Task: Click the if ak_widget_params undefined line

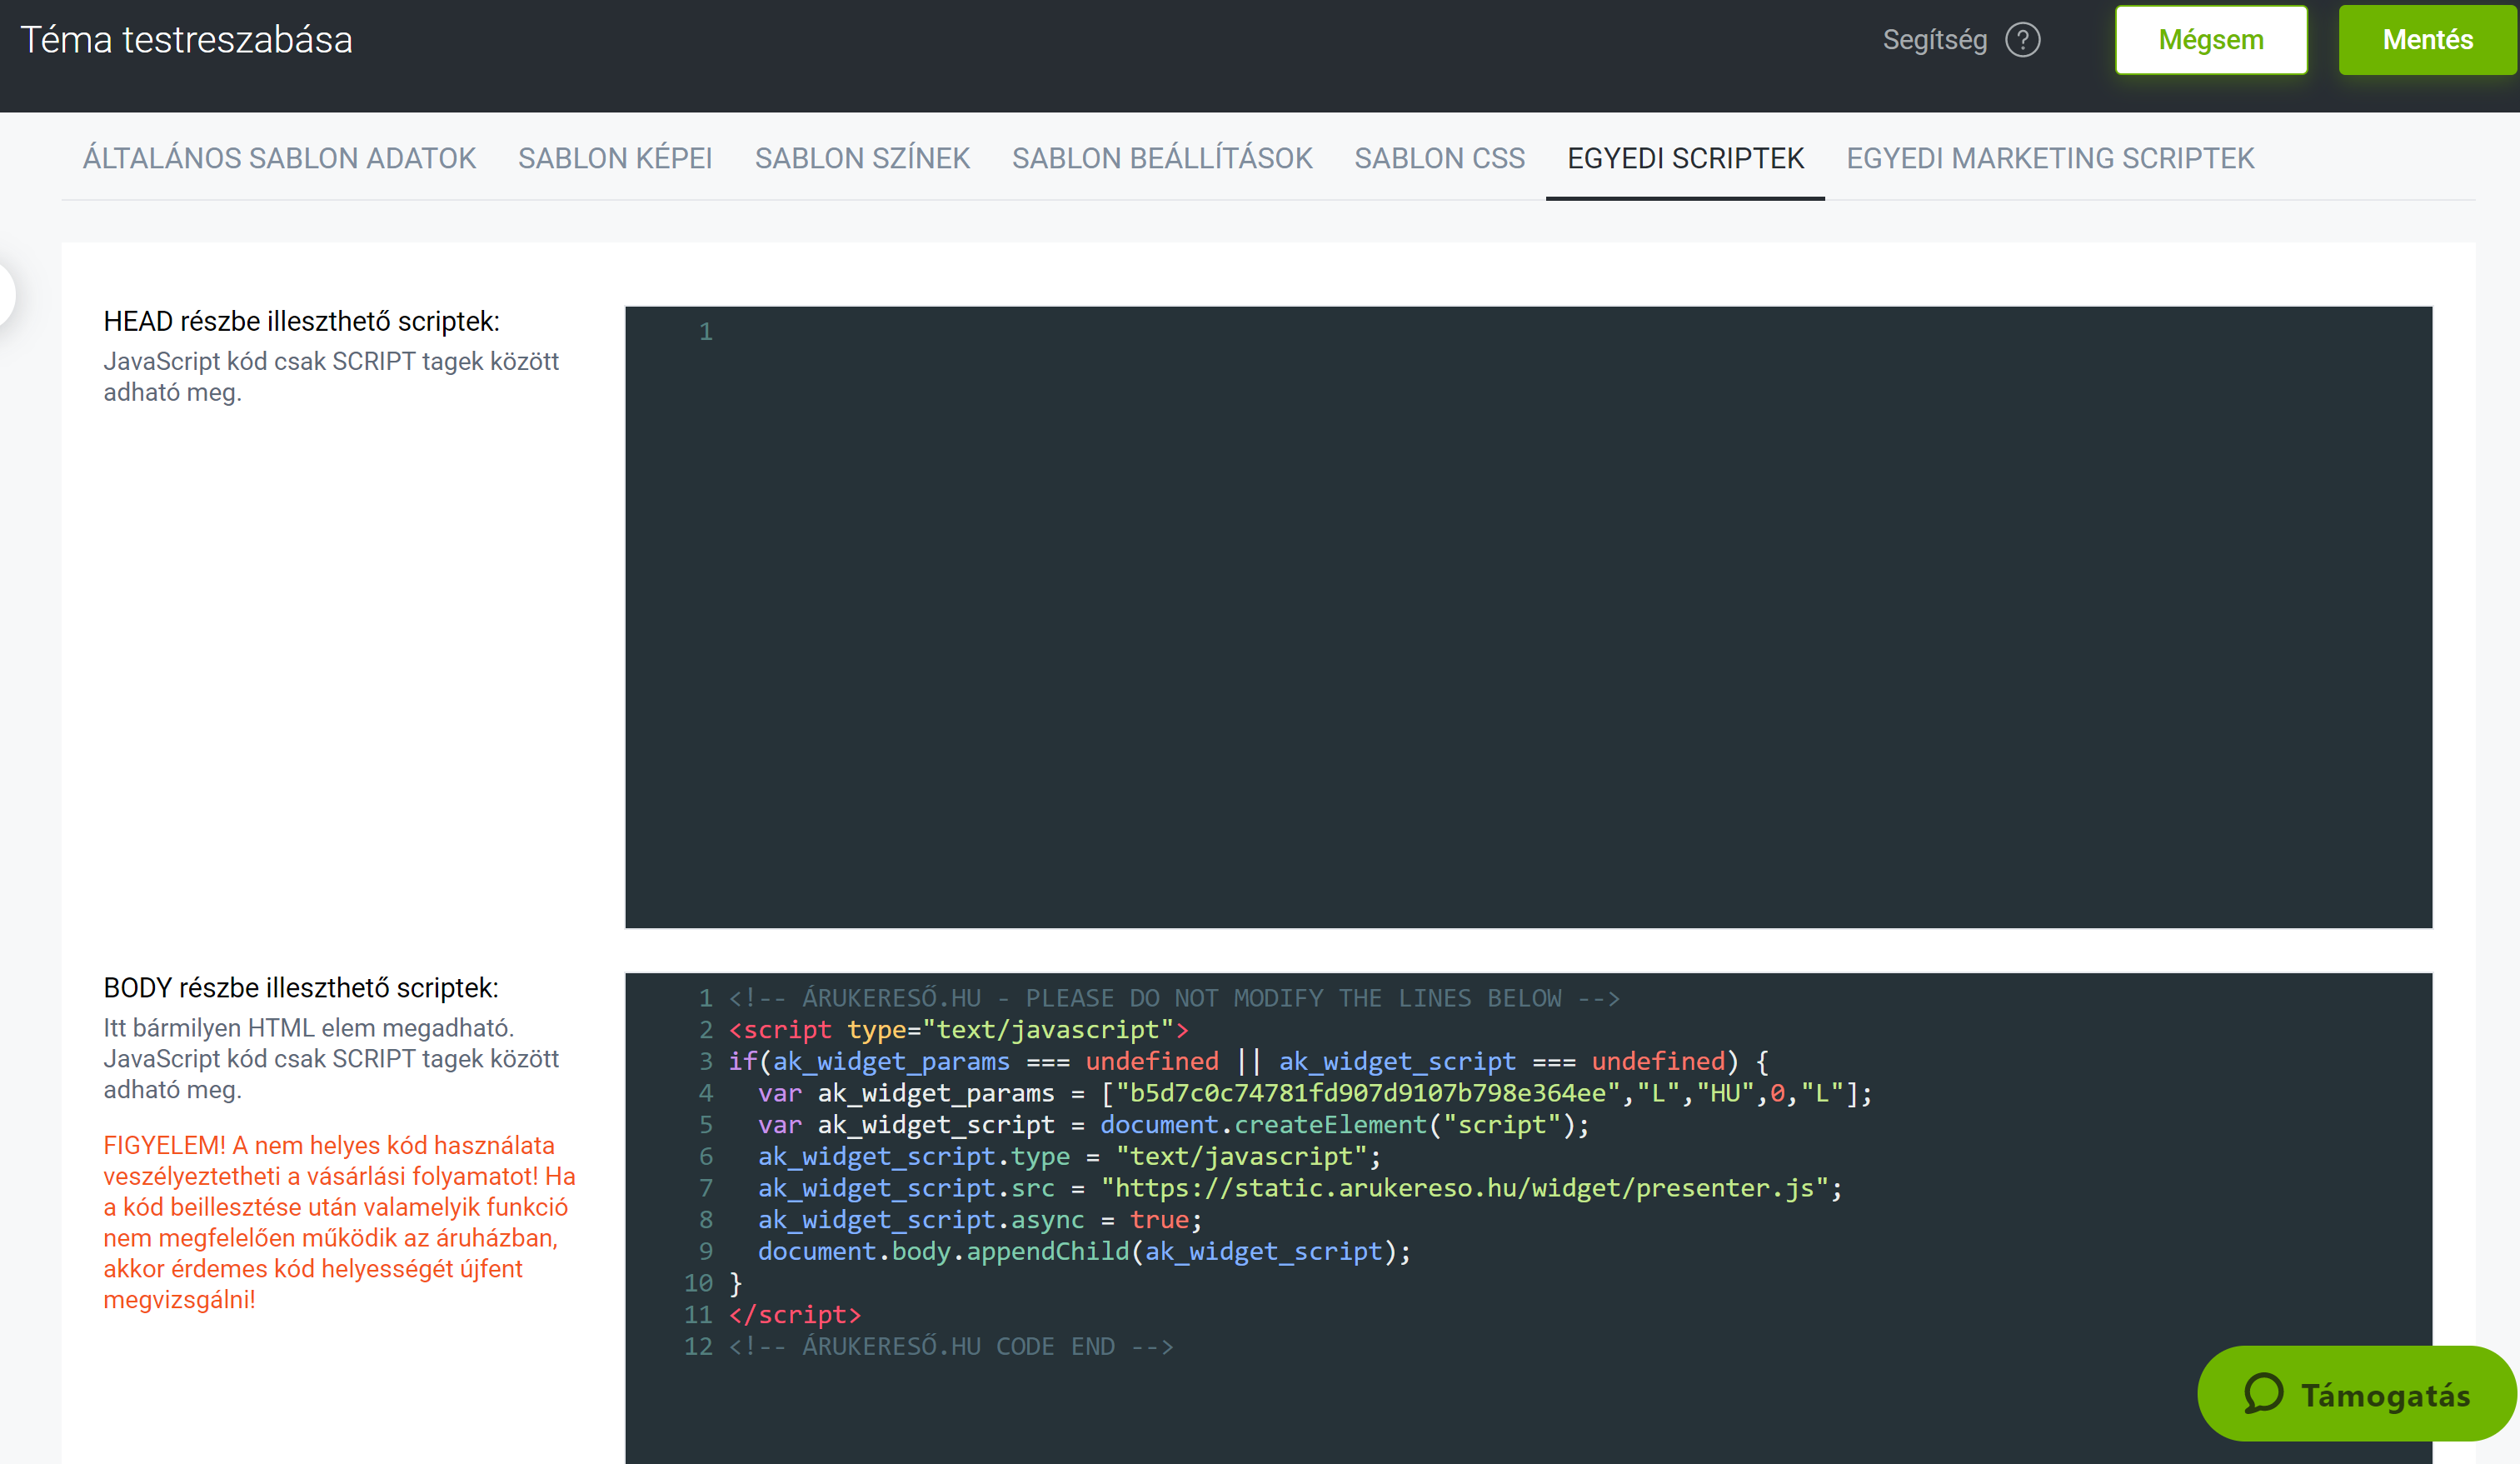Action: (x=1248, y=1062)
